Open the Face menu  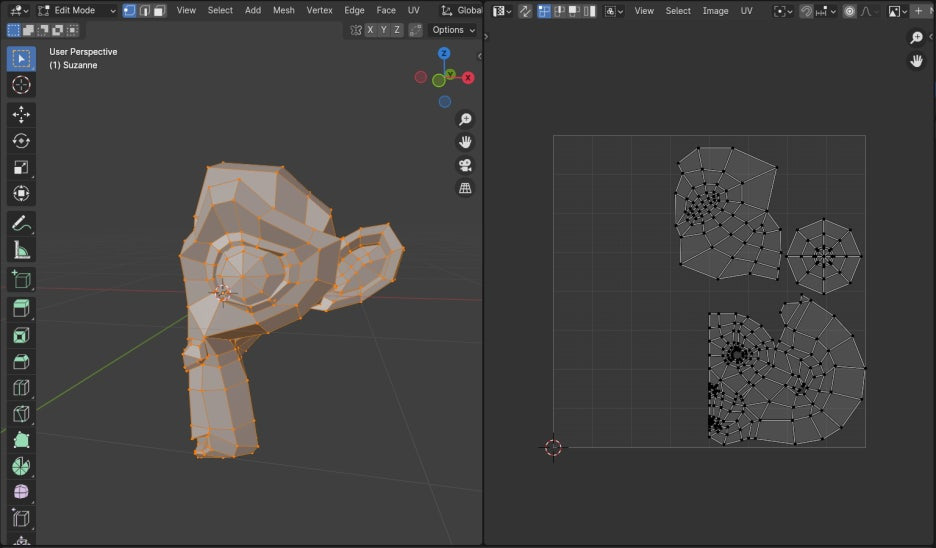click(x=386, y=11)
